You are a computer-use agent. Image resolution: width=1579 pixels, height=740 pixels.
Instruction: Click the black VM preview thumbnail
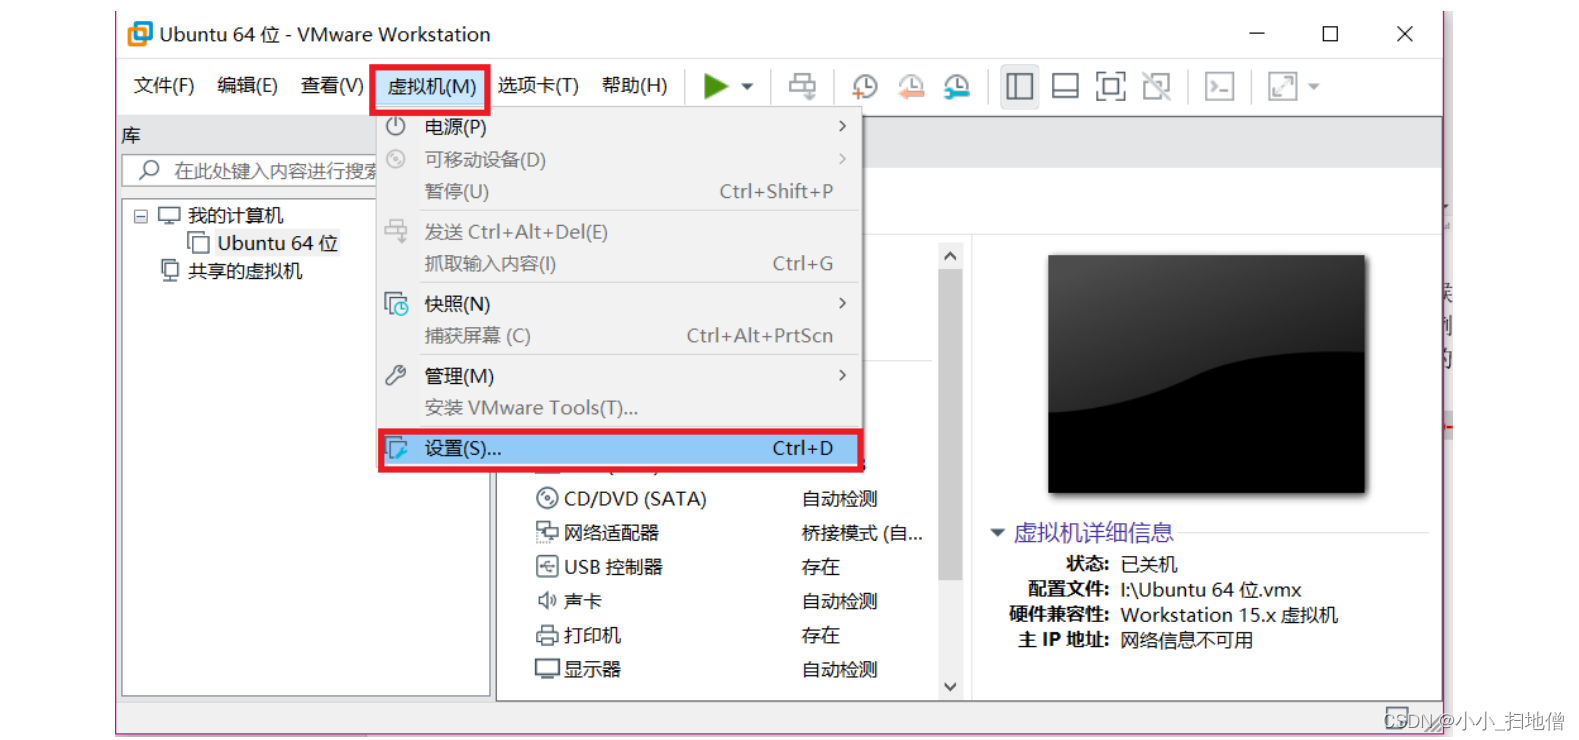pyautogui.click(x=1206, y=374)
